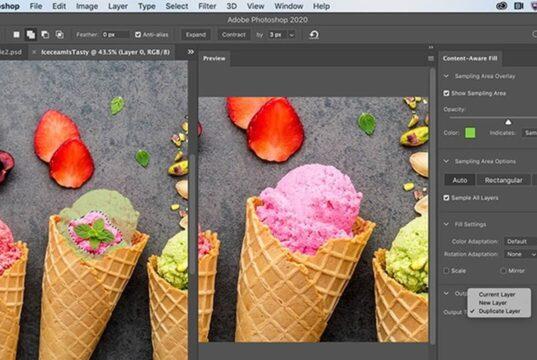Collapse the Sampling Area Options section
537x360 pixels.
pos(446,161)
